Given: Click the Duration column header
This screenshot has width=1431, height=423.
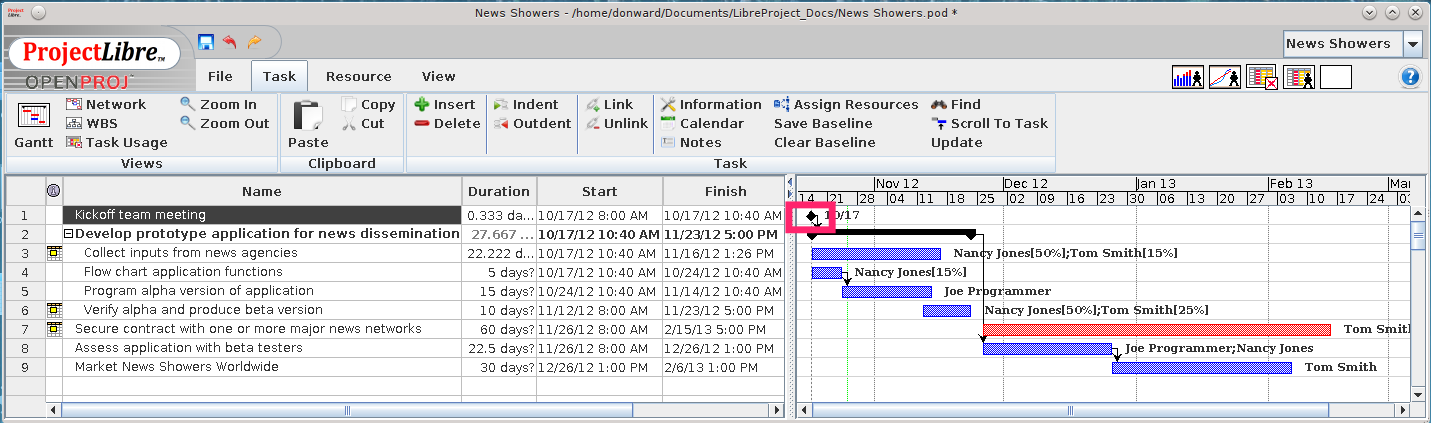Looking at the screenshot, I should (499, 191).
